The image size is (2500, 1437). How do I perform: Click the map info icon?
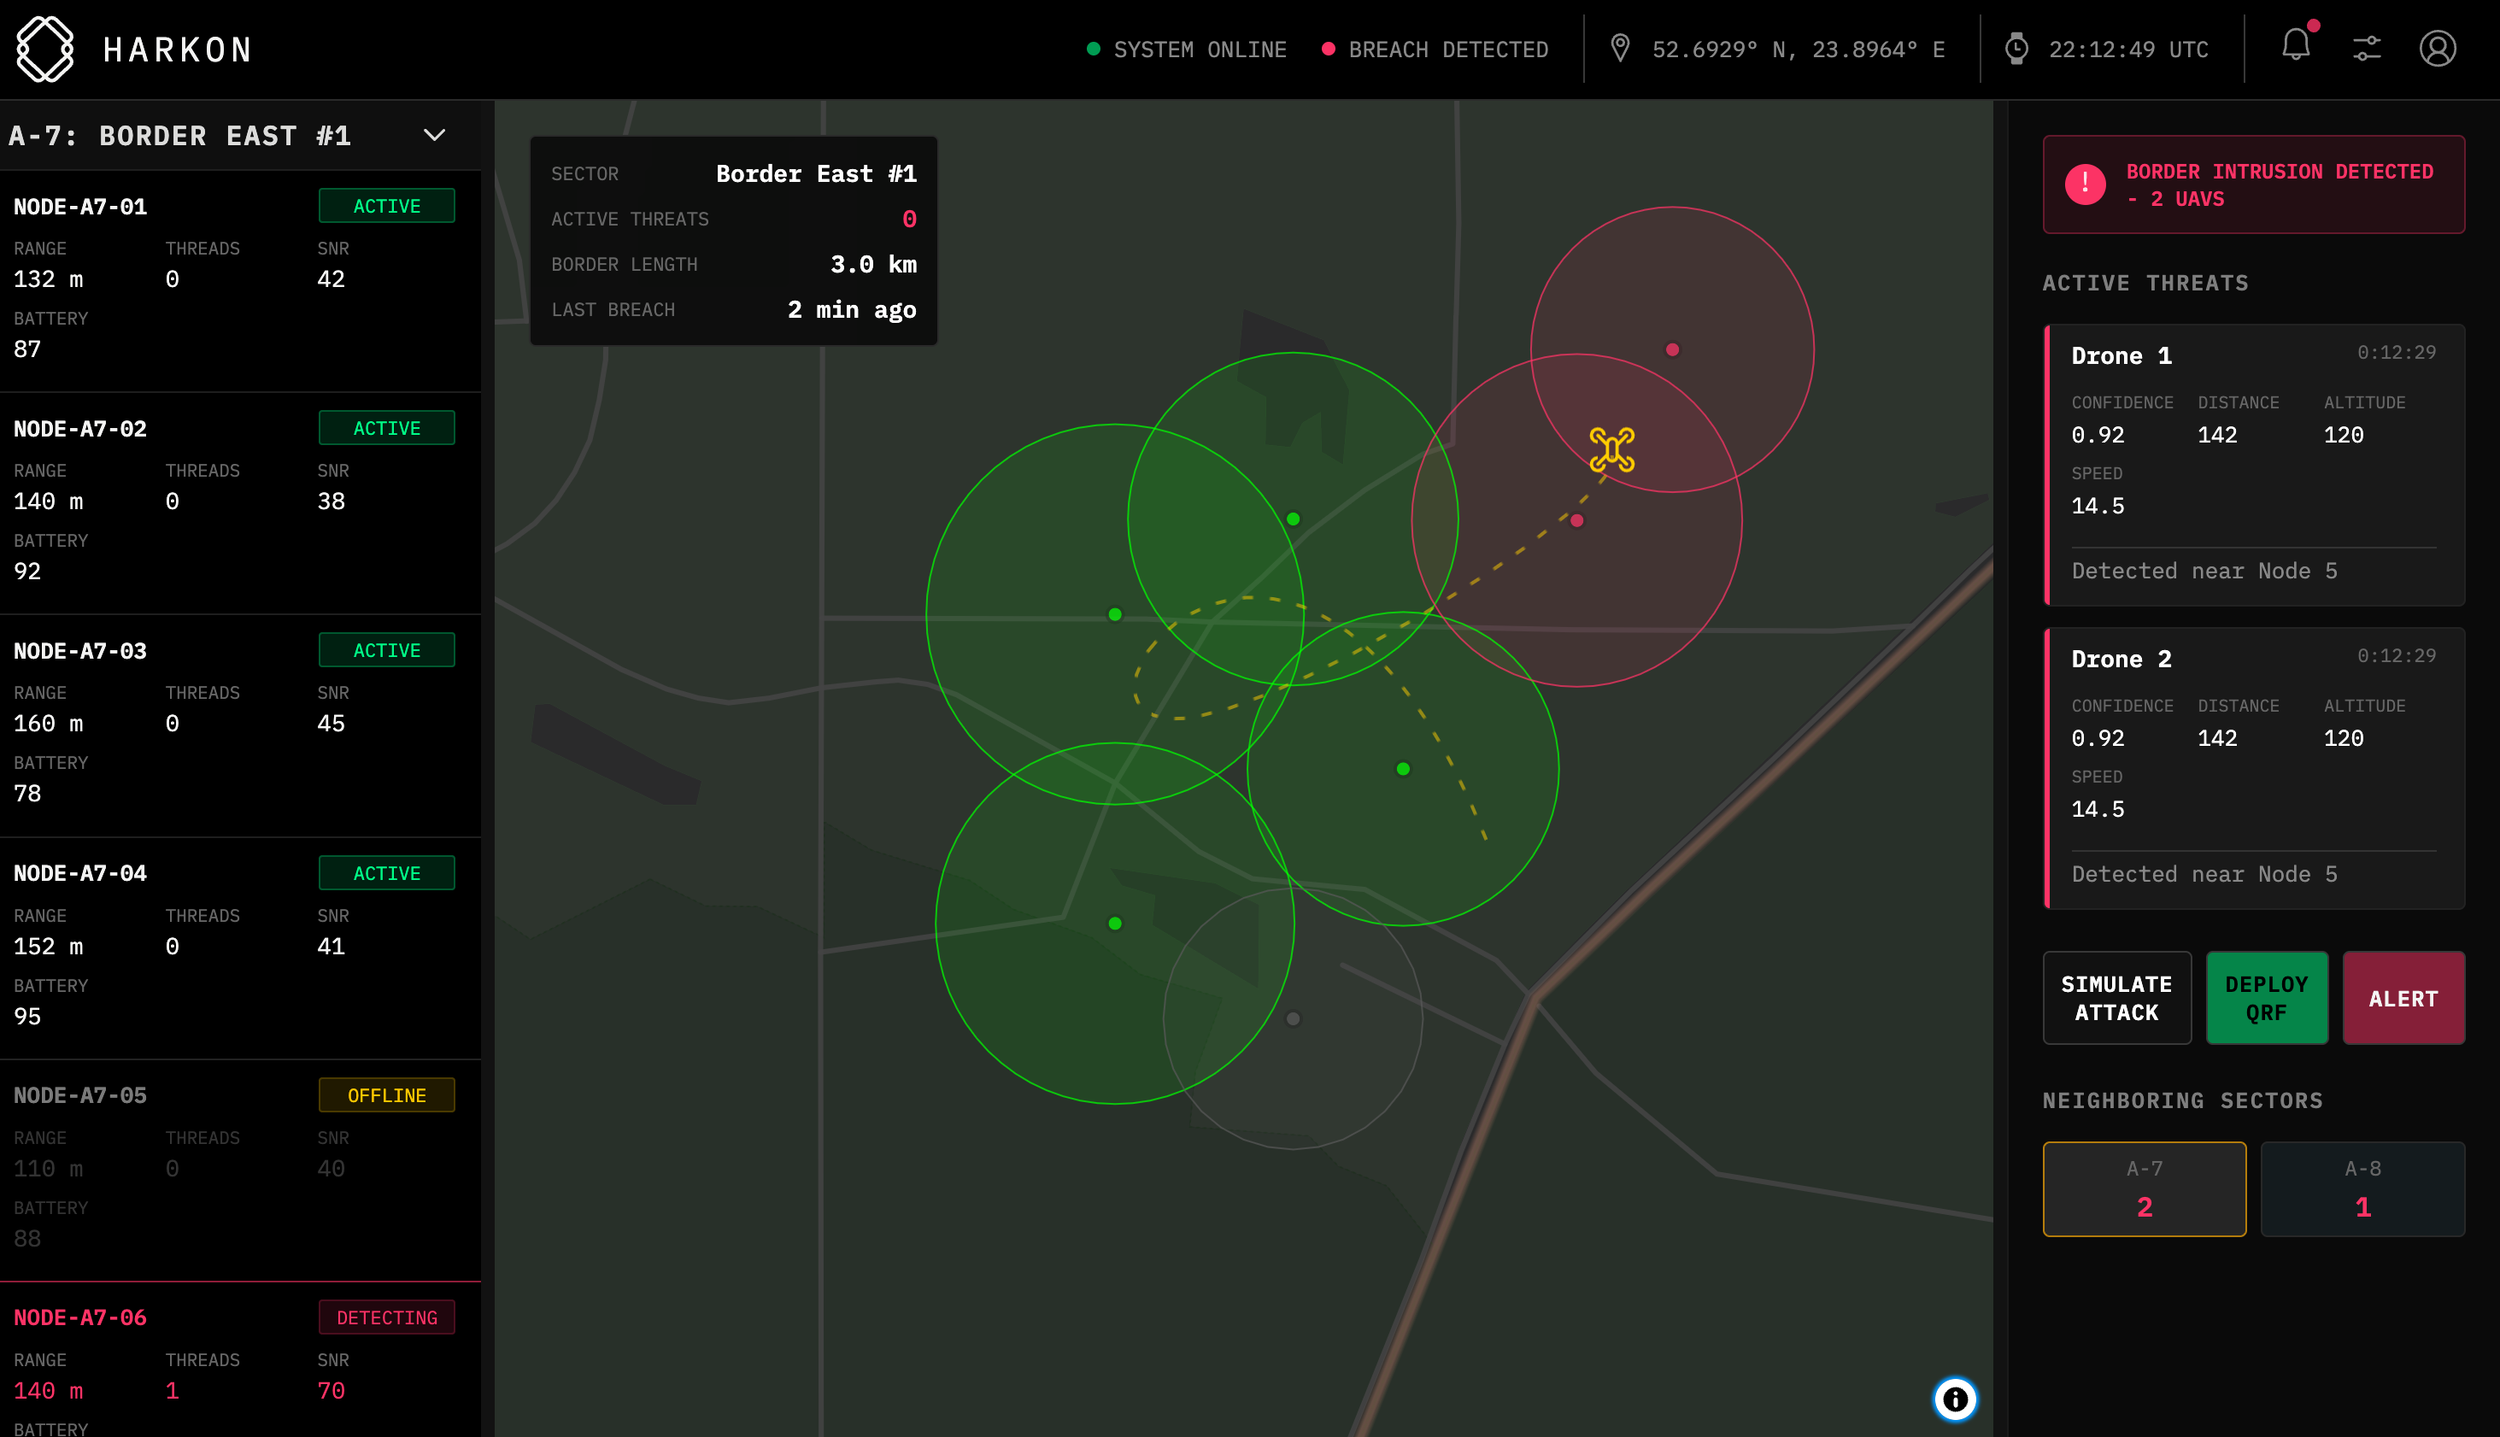(1955, 1399)
